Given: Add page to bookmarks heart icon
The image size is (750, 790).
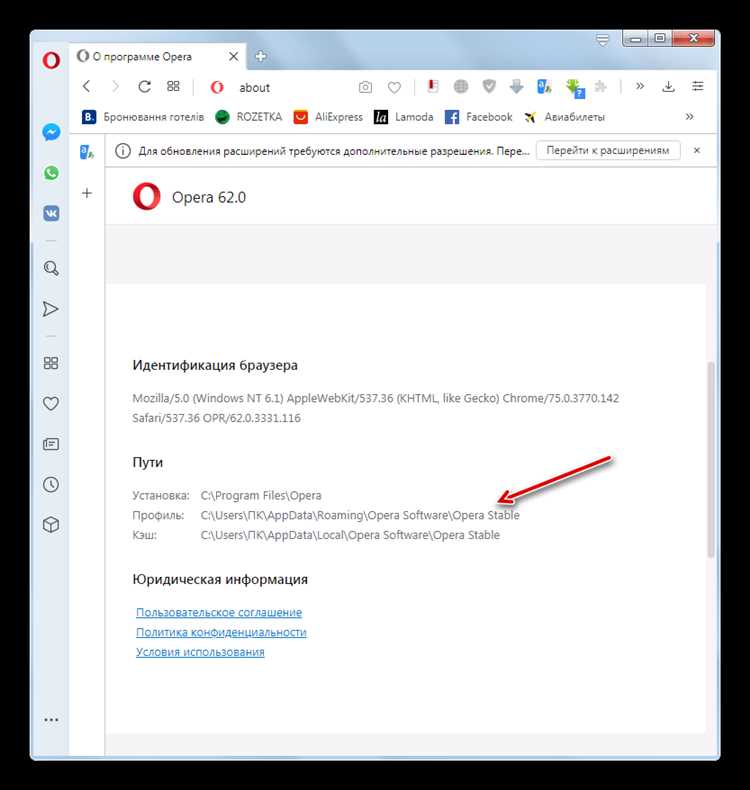Looking at the screenshot, I should 394,88.
